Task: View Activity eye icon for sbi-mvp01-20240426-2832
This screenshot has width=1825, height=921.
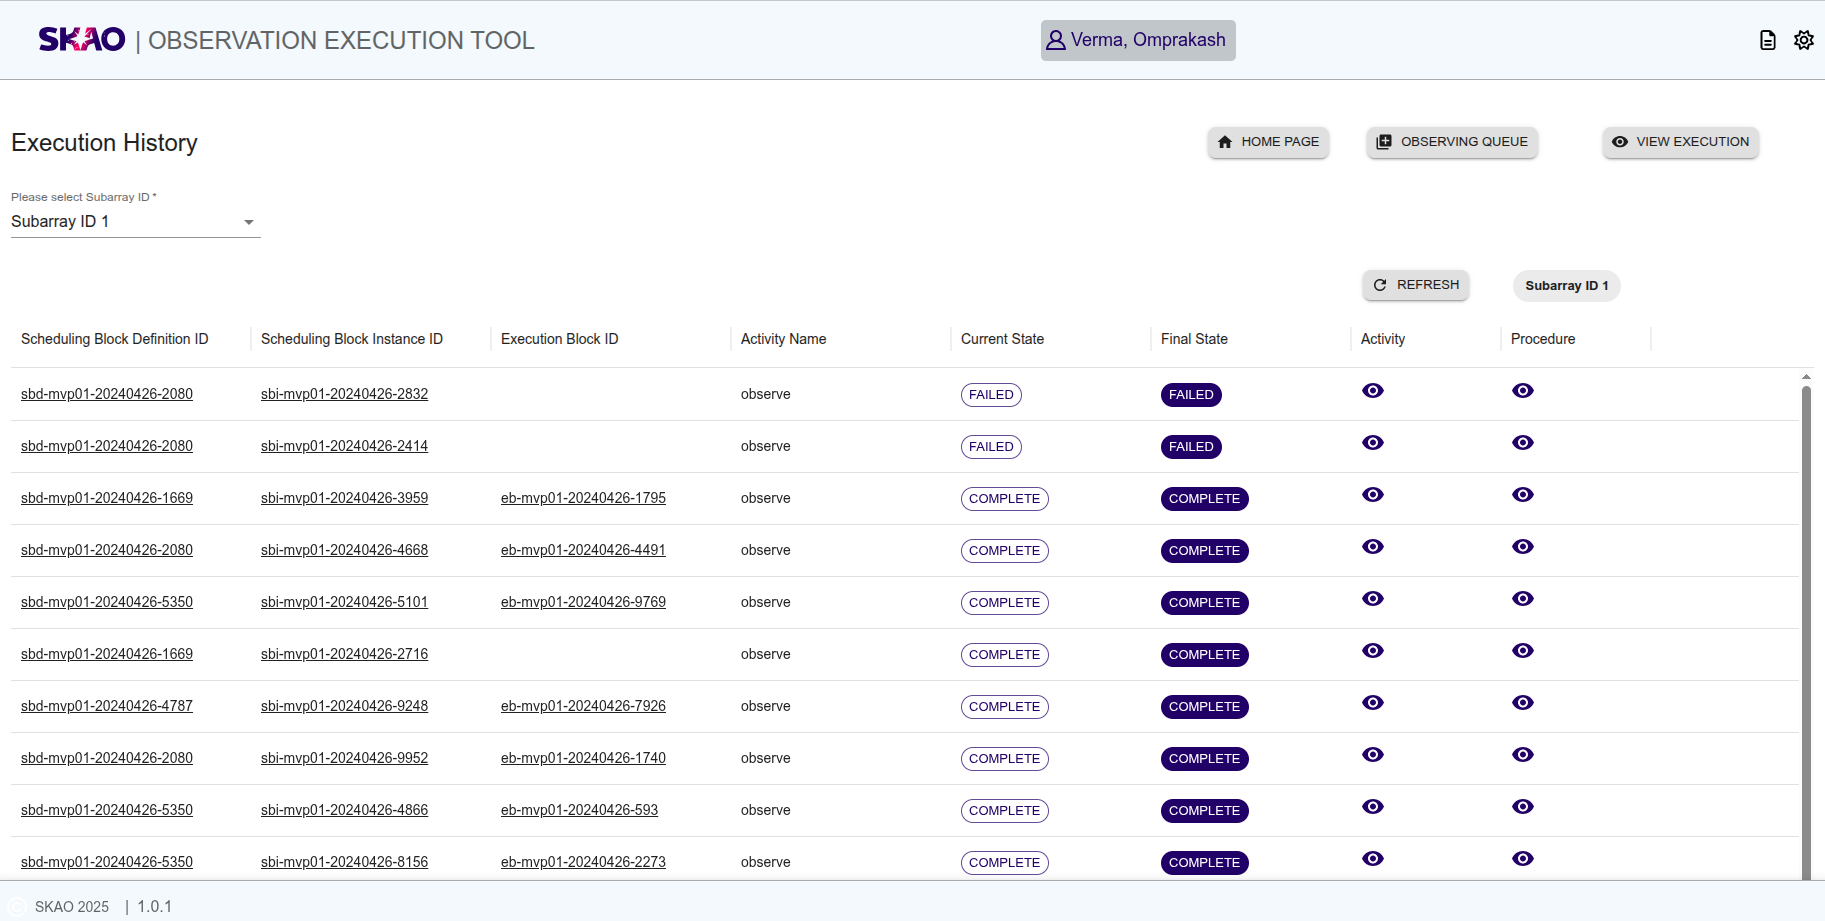Action: pos(1373,391)
